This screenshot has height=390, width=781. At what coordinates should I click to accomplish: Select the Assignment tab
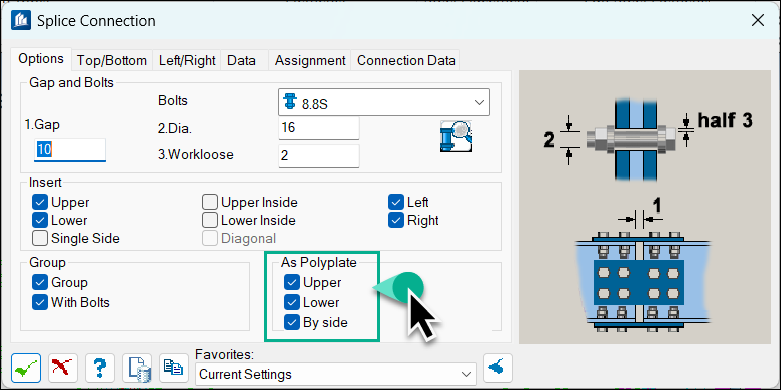point(310,61)
